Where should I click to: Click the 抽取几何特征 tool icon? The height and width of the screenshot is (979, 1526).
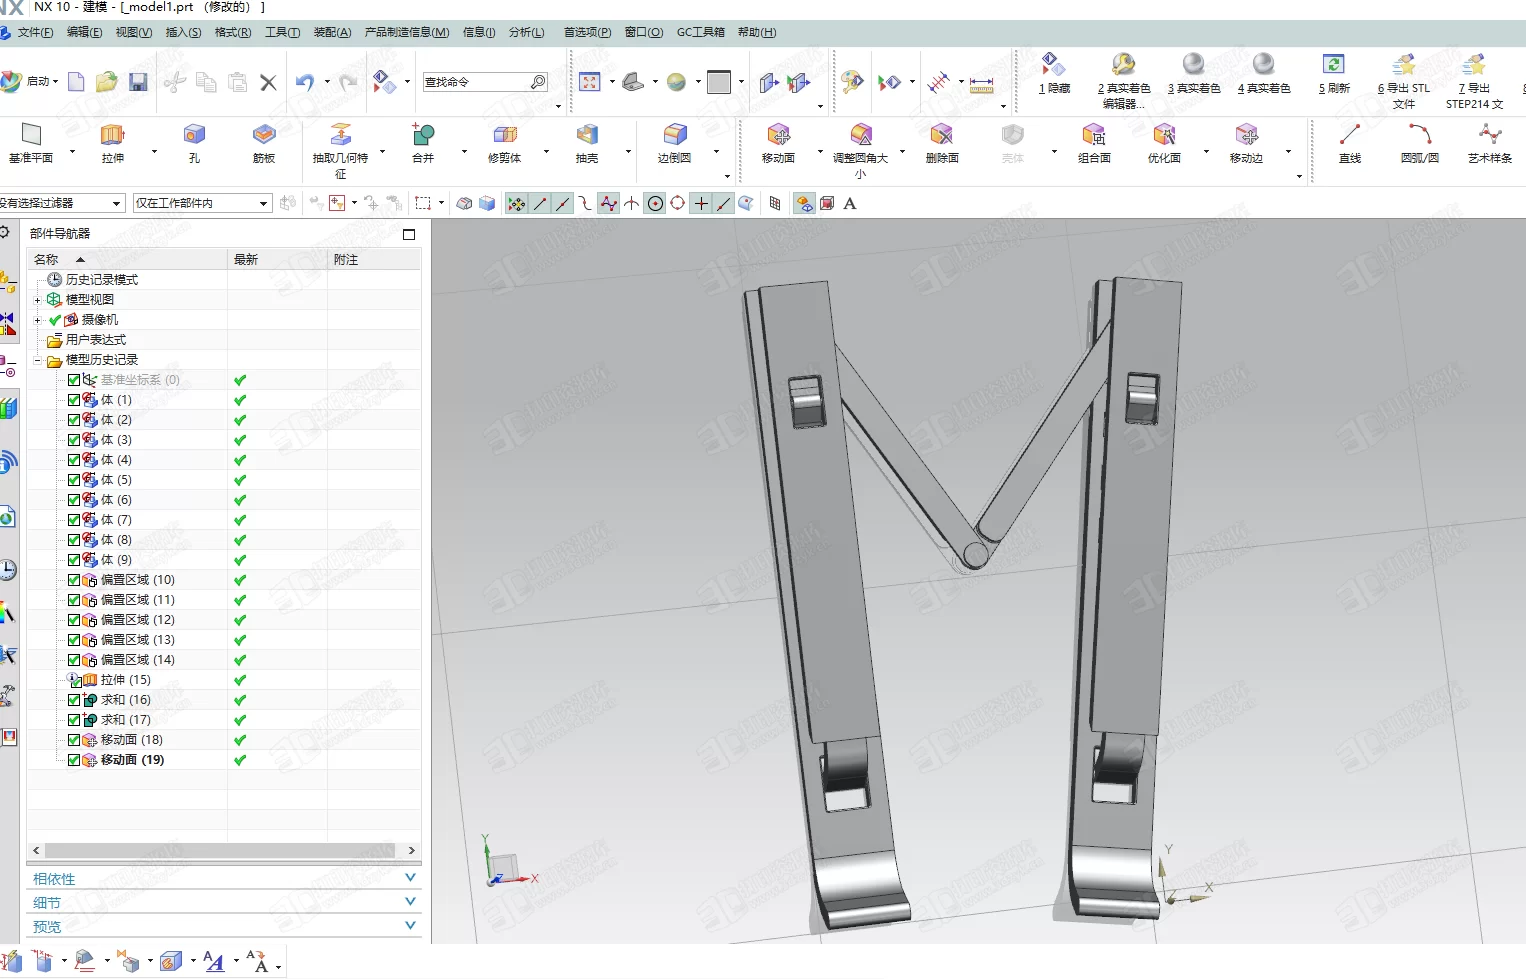coord(341,135)
